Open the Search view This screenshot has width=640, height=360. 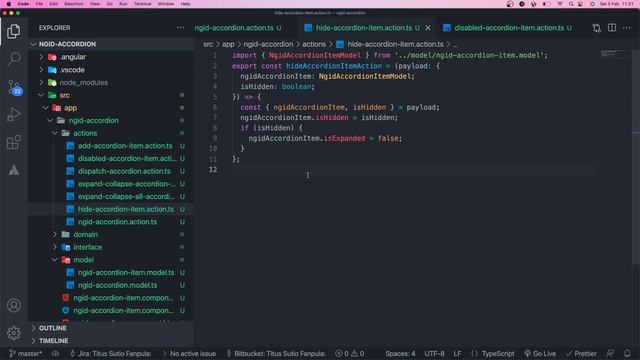tap(13, 58)
